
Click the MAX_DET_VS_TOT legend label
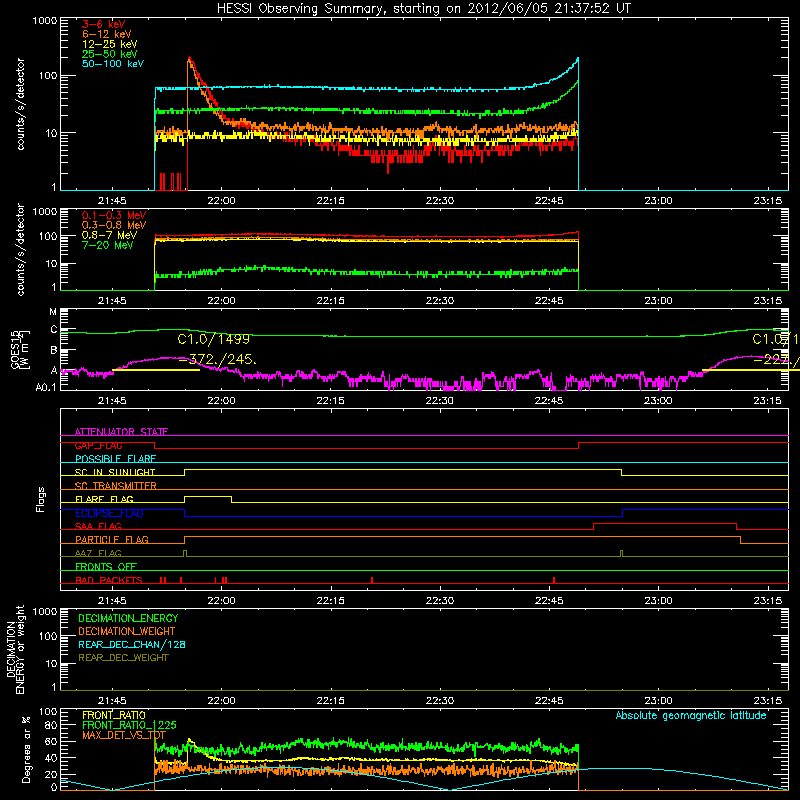click(x=124, y=735)
